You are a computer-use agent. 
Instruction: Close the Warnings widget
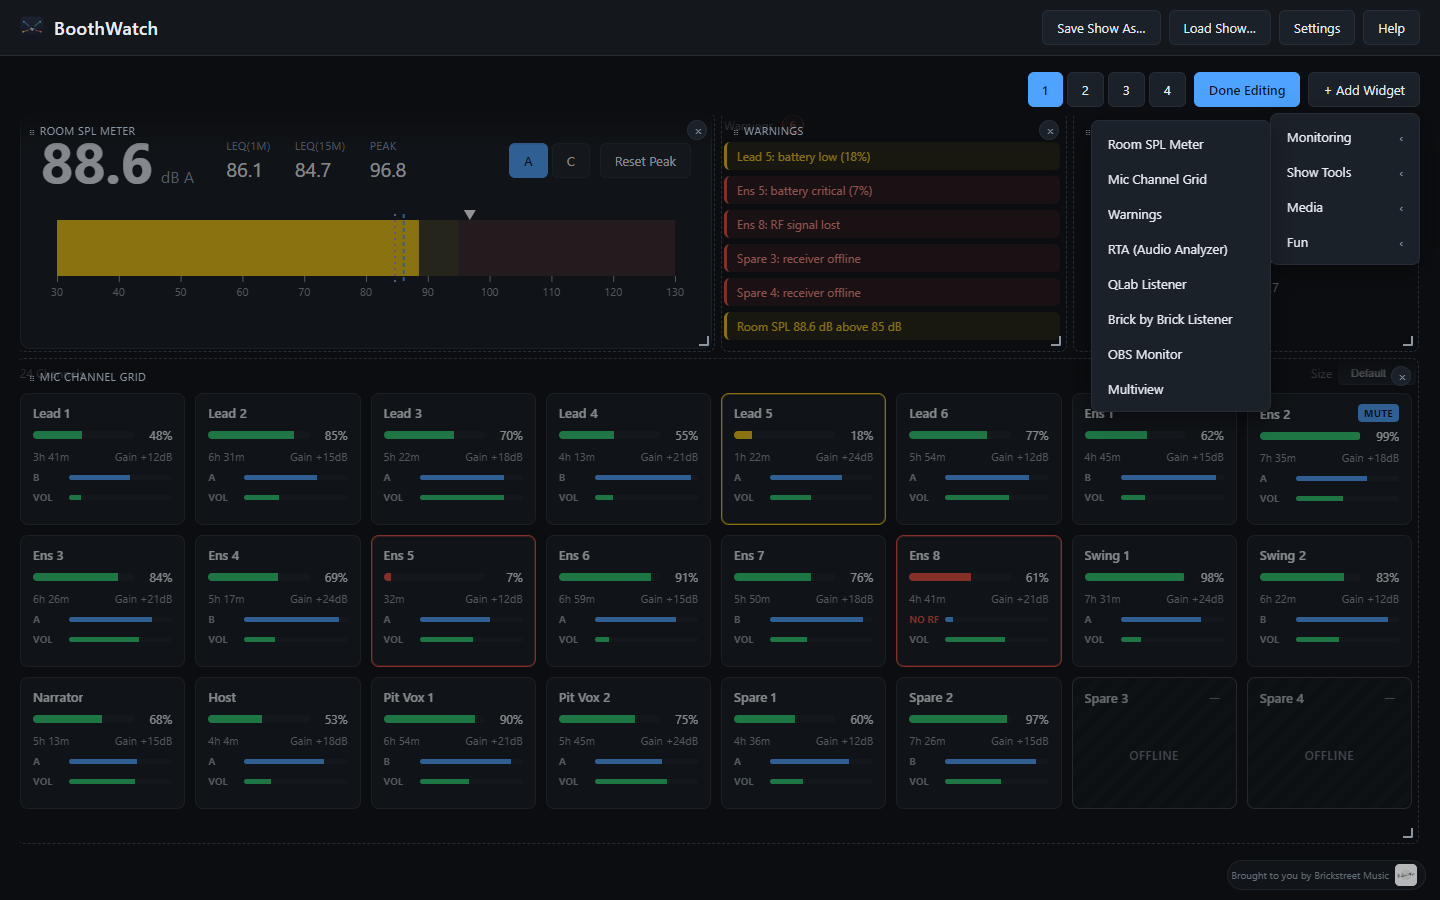[1049, 131]
